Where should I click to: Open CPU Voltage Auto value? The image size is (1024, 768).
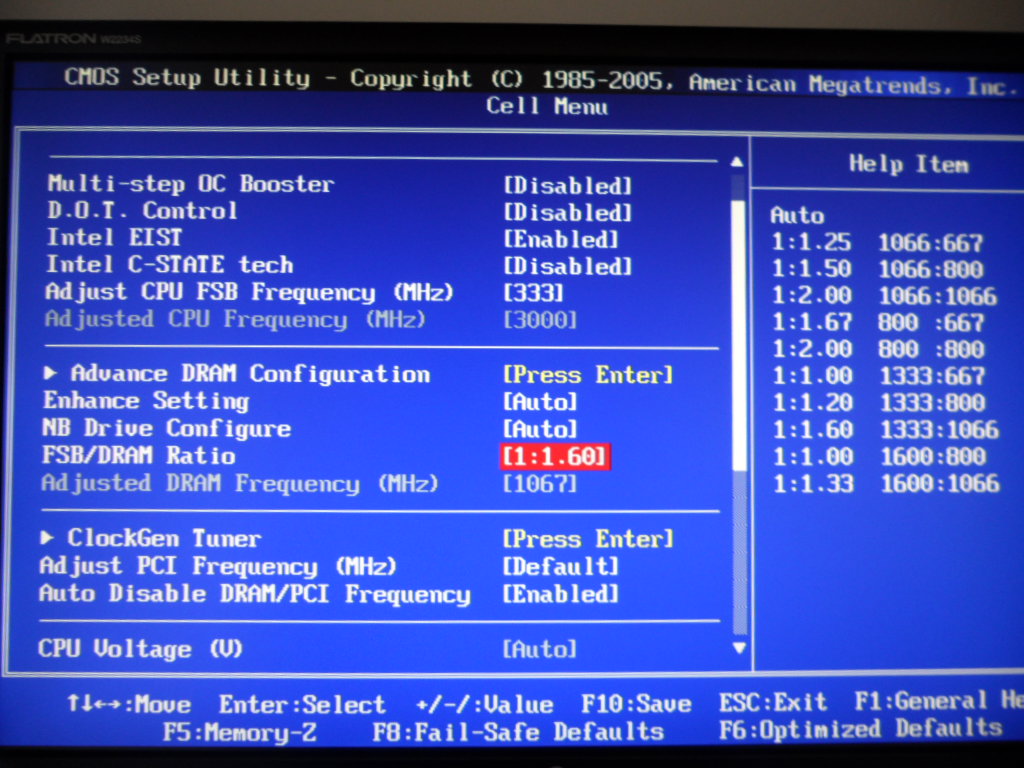point(540,649)
